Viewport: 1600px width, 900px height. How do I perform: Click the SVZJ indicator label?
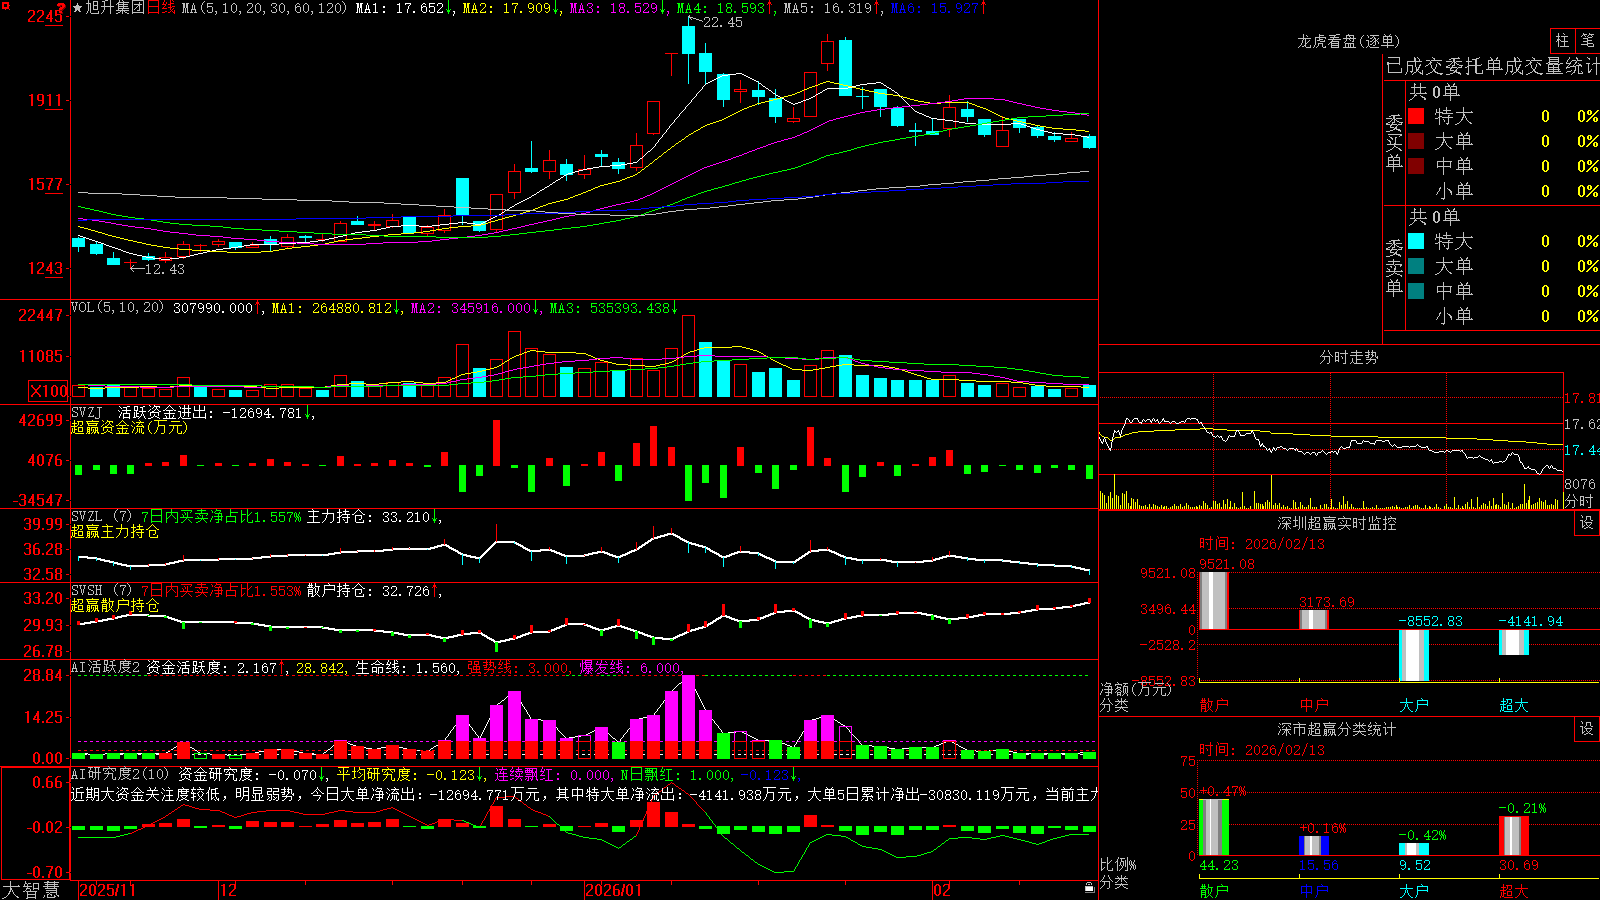point(87,412)
